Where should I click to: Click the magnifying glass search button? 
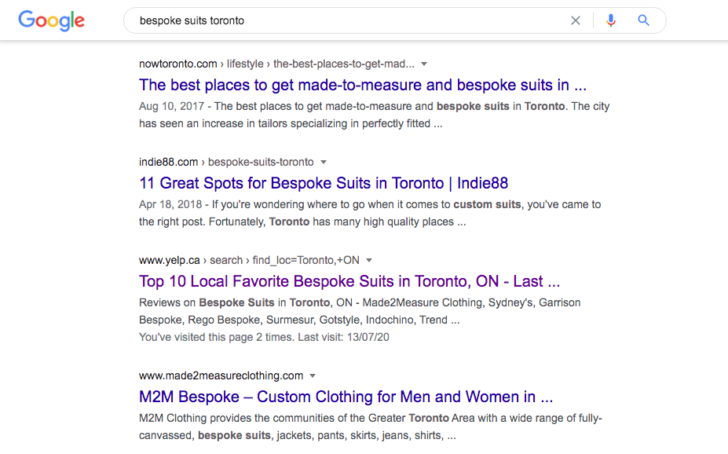coord(643,20)
